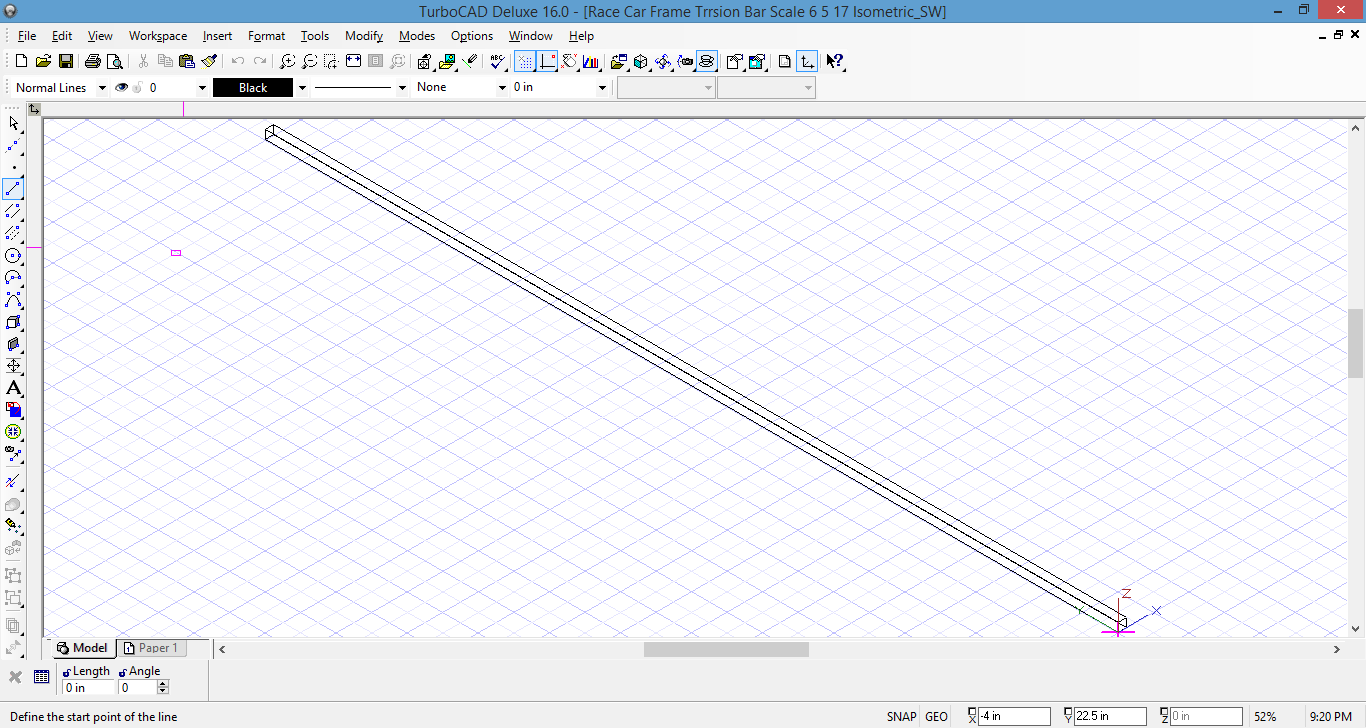Image resolution: width=1366 pixels, height=728 pixels.
Task: Toggle GEO mode in status bar
Action: pyautogui.click(x=936, y=716)
